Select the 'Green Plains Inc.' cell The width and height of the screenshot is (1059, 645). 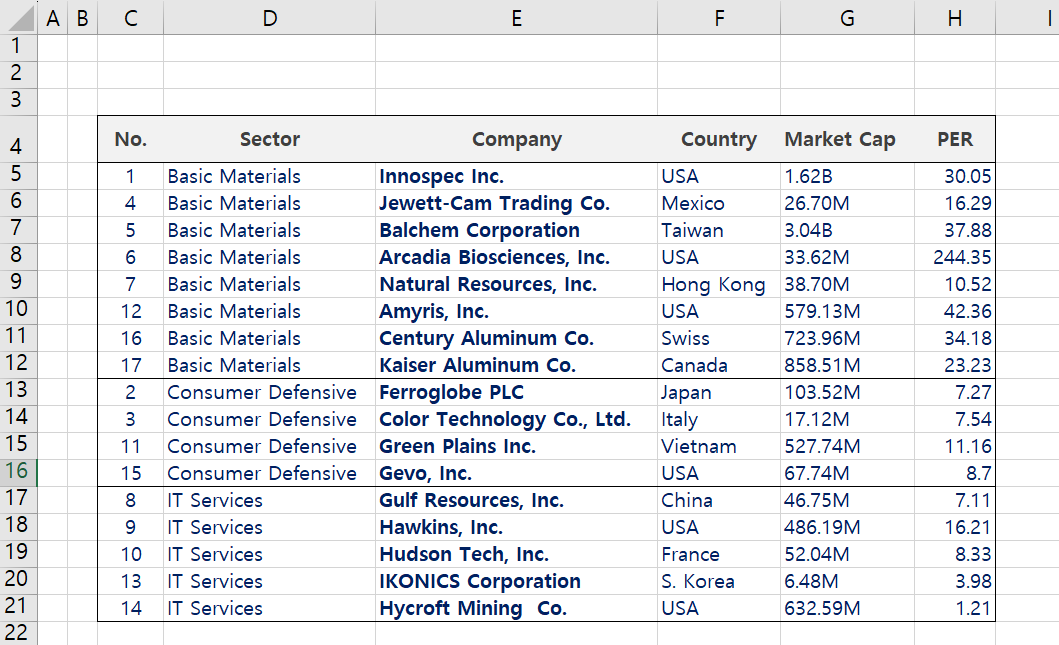[x=516, y=446]
